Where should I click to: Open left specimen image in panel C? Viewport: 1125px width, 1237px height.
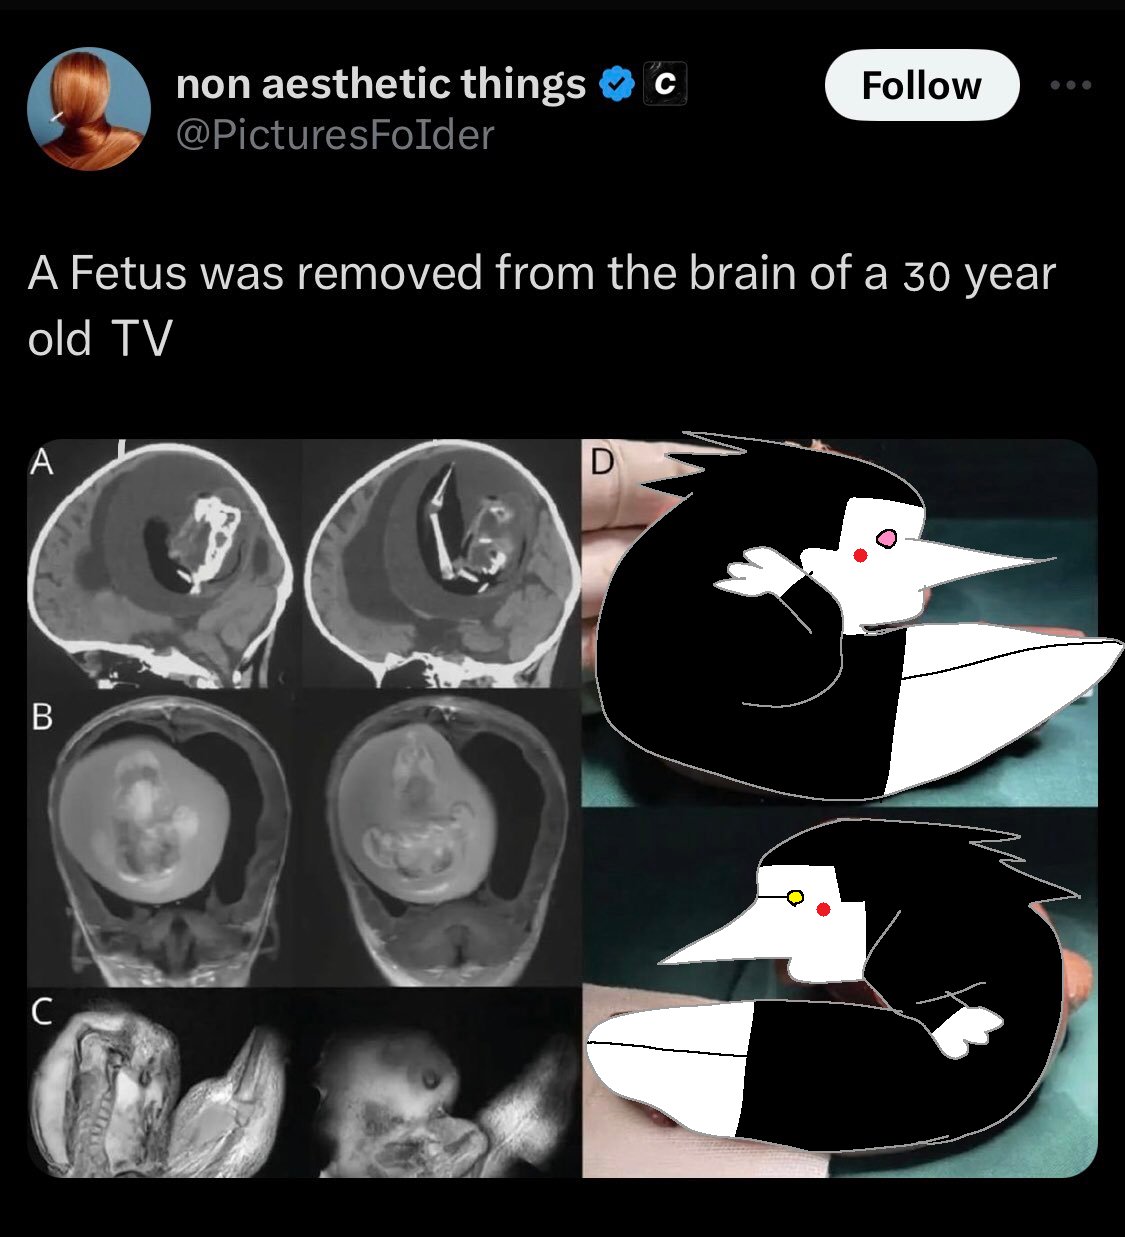[x=165, y=1083]
